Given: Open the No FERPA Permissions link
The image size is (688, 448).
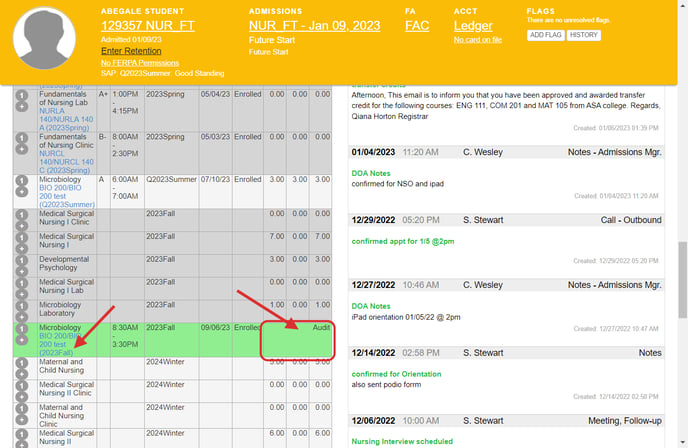Looking at the screenshot, I should (145, 63).
